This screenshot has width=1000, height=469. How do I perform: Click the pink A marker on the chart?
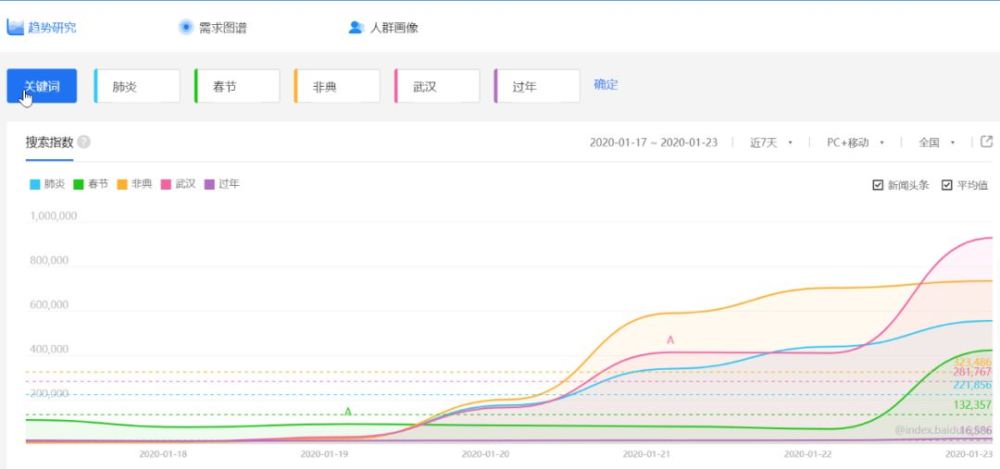670,340
